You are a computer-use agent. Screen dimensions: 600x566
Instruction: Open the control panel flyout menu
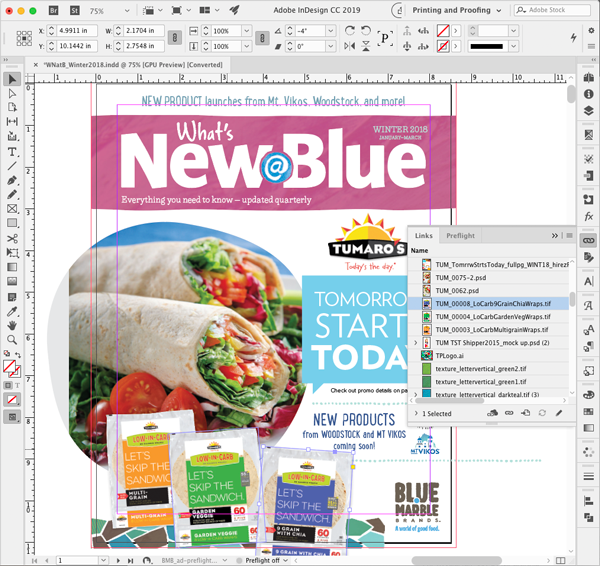(x=591, y=46)
